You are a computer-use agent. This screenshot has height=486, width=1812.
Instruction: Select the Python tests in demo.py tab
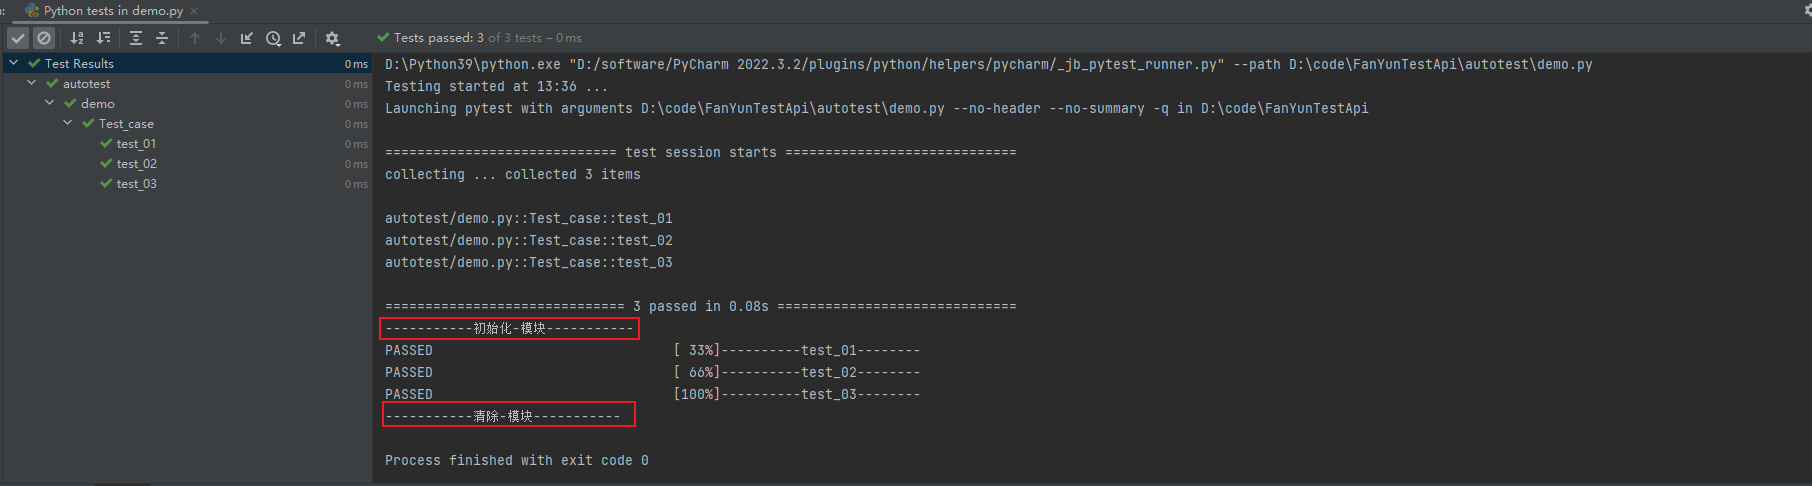point(113,11)
